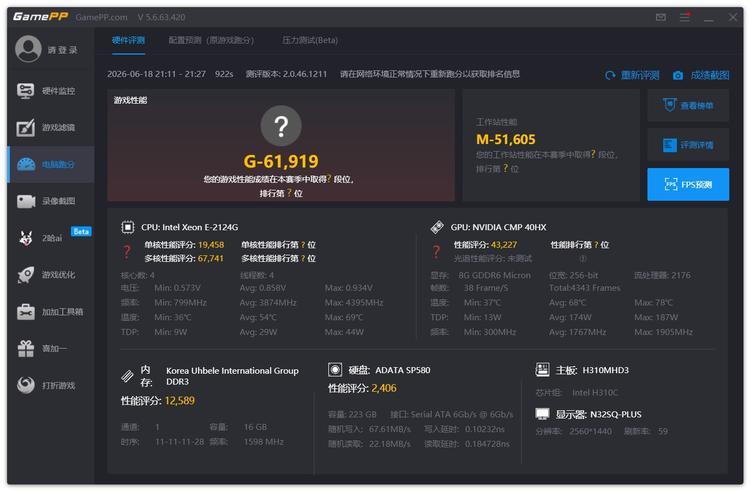Viewport: 750px width, 491px height.
Task: Click the GamePP.com link in title bar
Action: coord(101,17)
